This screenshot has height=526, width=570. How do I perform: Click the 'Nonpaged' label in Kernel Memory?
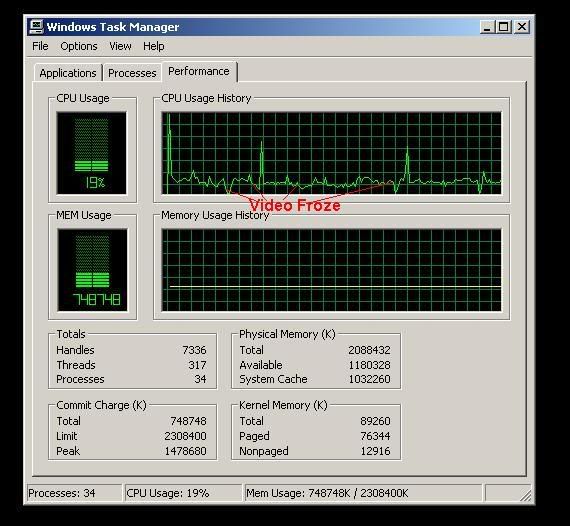264,451
